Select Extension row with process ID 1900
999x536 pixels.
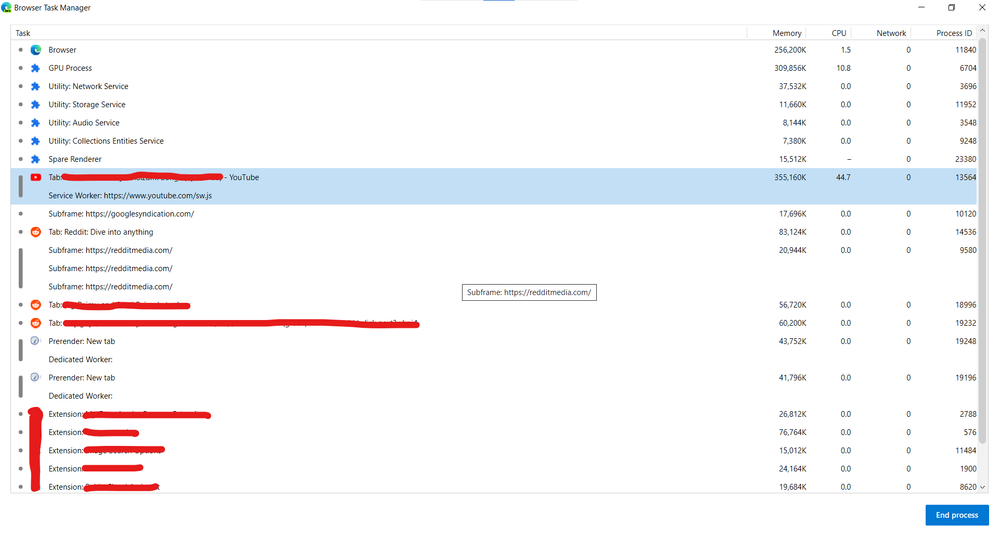pyautogui.click(x=494, y=468)
